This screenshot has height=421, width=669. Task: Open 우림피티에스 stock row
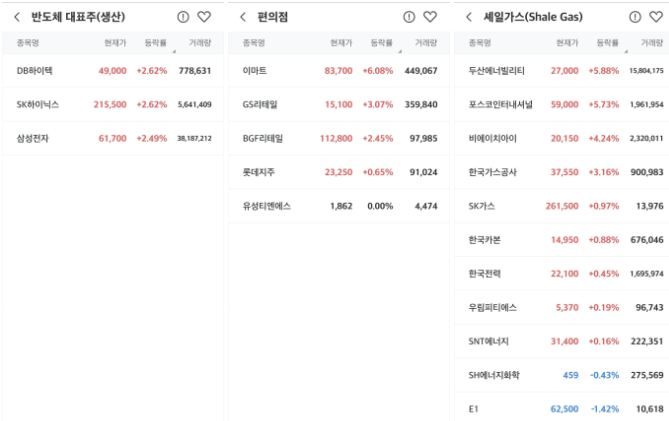click(x=561, y=308)
